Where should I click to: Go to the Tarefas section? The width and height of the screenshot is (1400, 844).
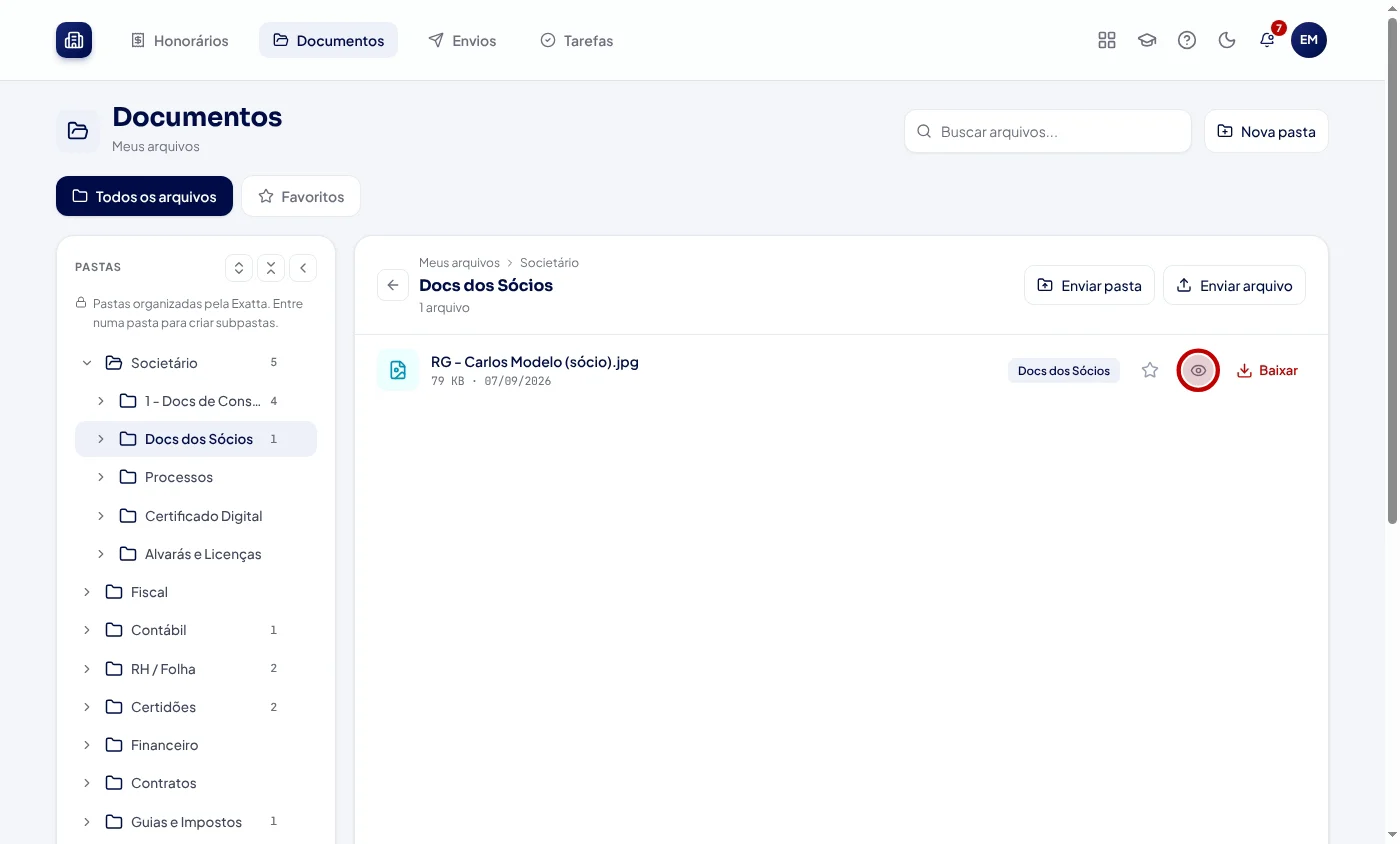(576, 40)
